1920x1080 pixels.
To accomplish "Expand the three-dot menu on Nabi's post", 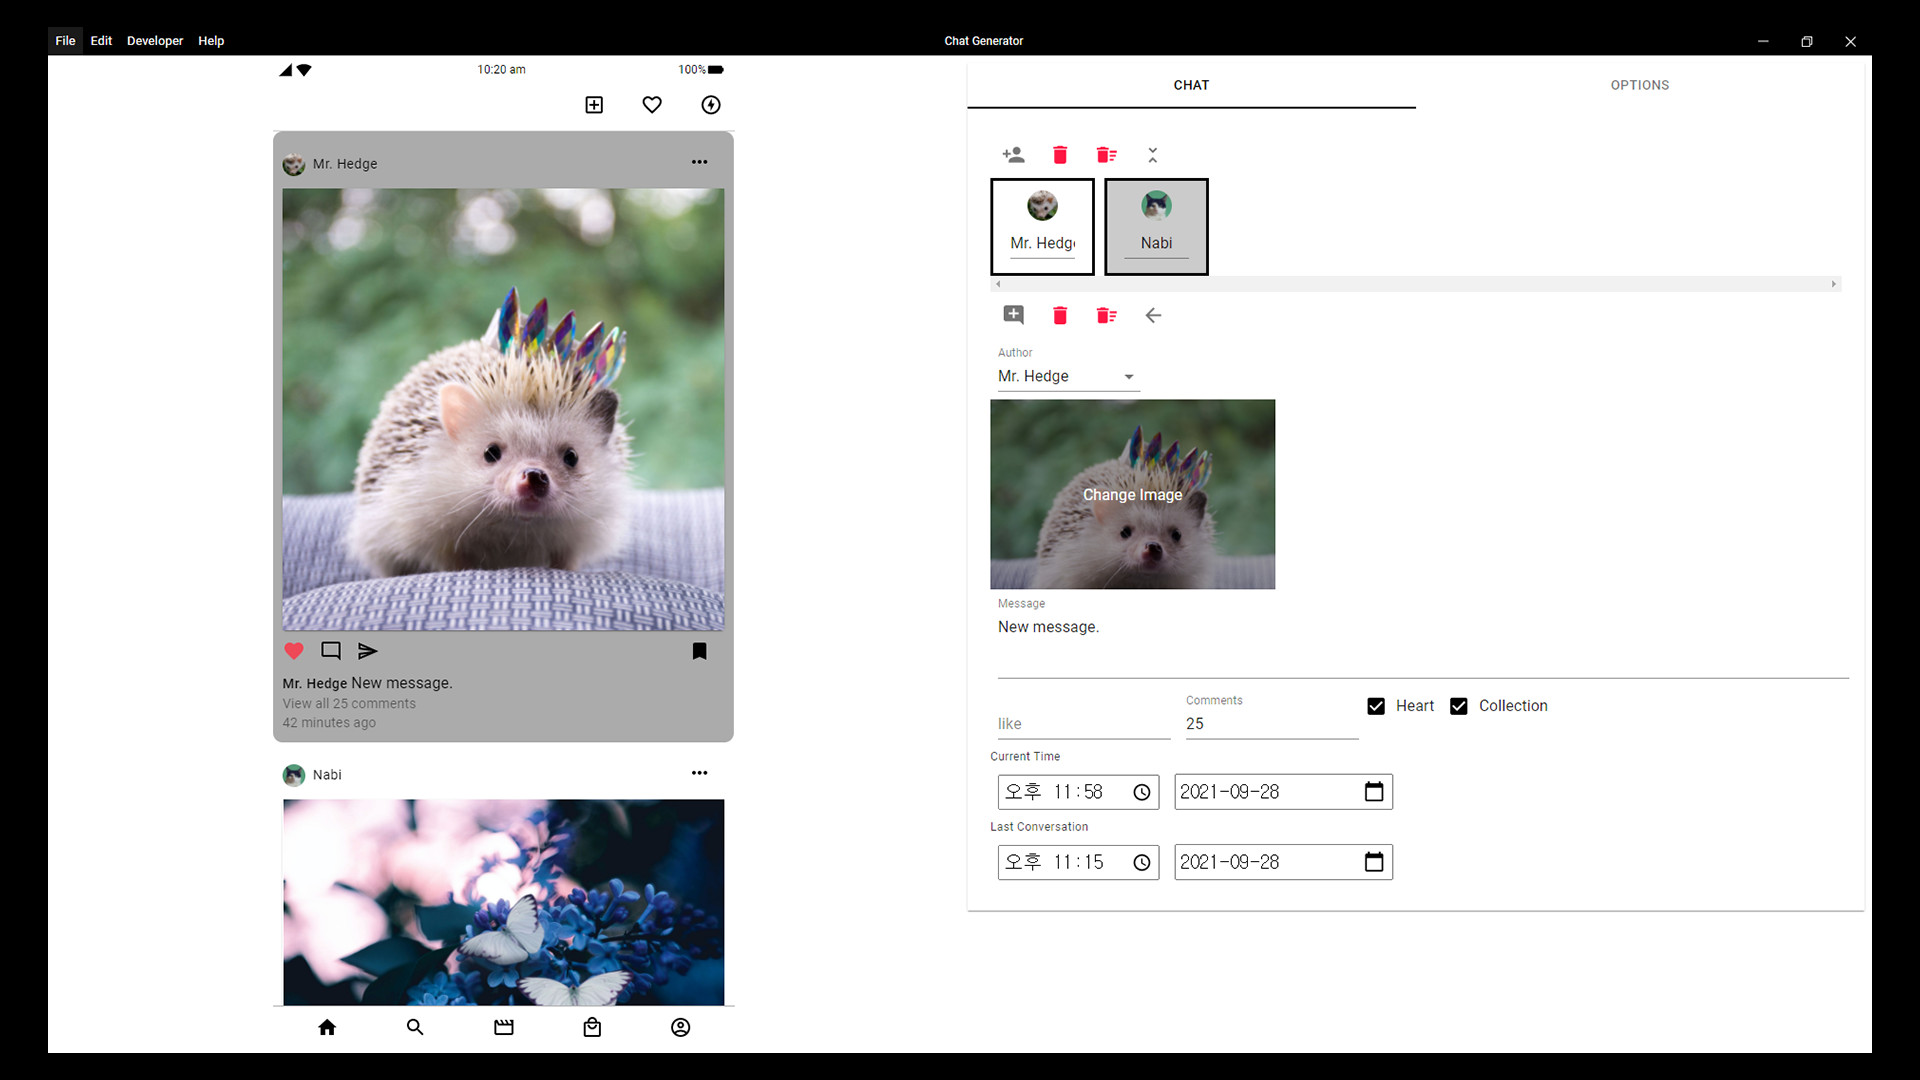I will [x=700, y=772].
